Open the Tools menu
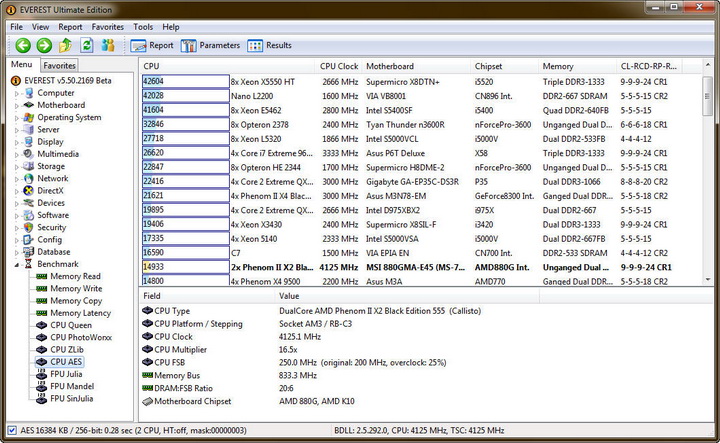Viewport: 720px width, 443px height. click(x=143, y=27)
